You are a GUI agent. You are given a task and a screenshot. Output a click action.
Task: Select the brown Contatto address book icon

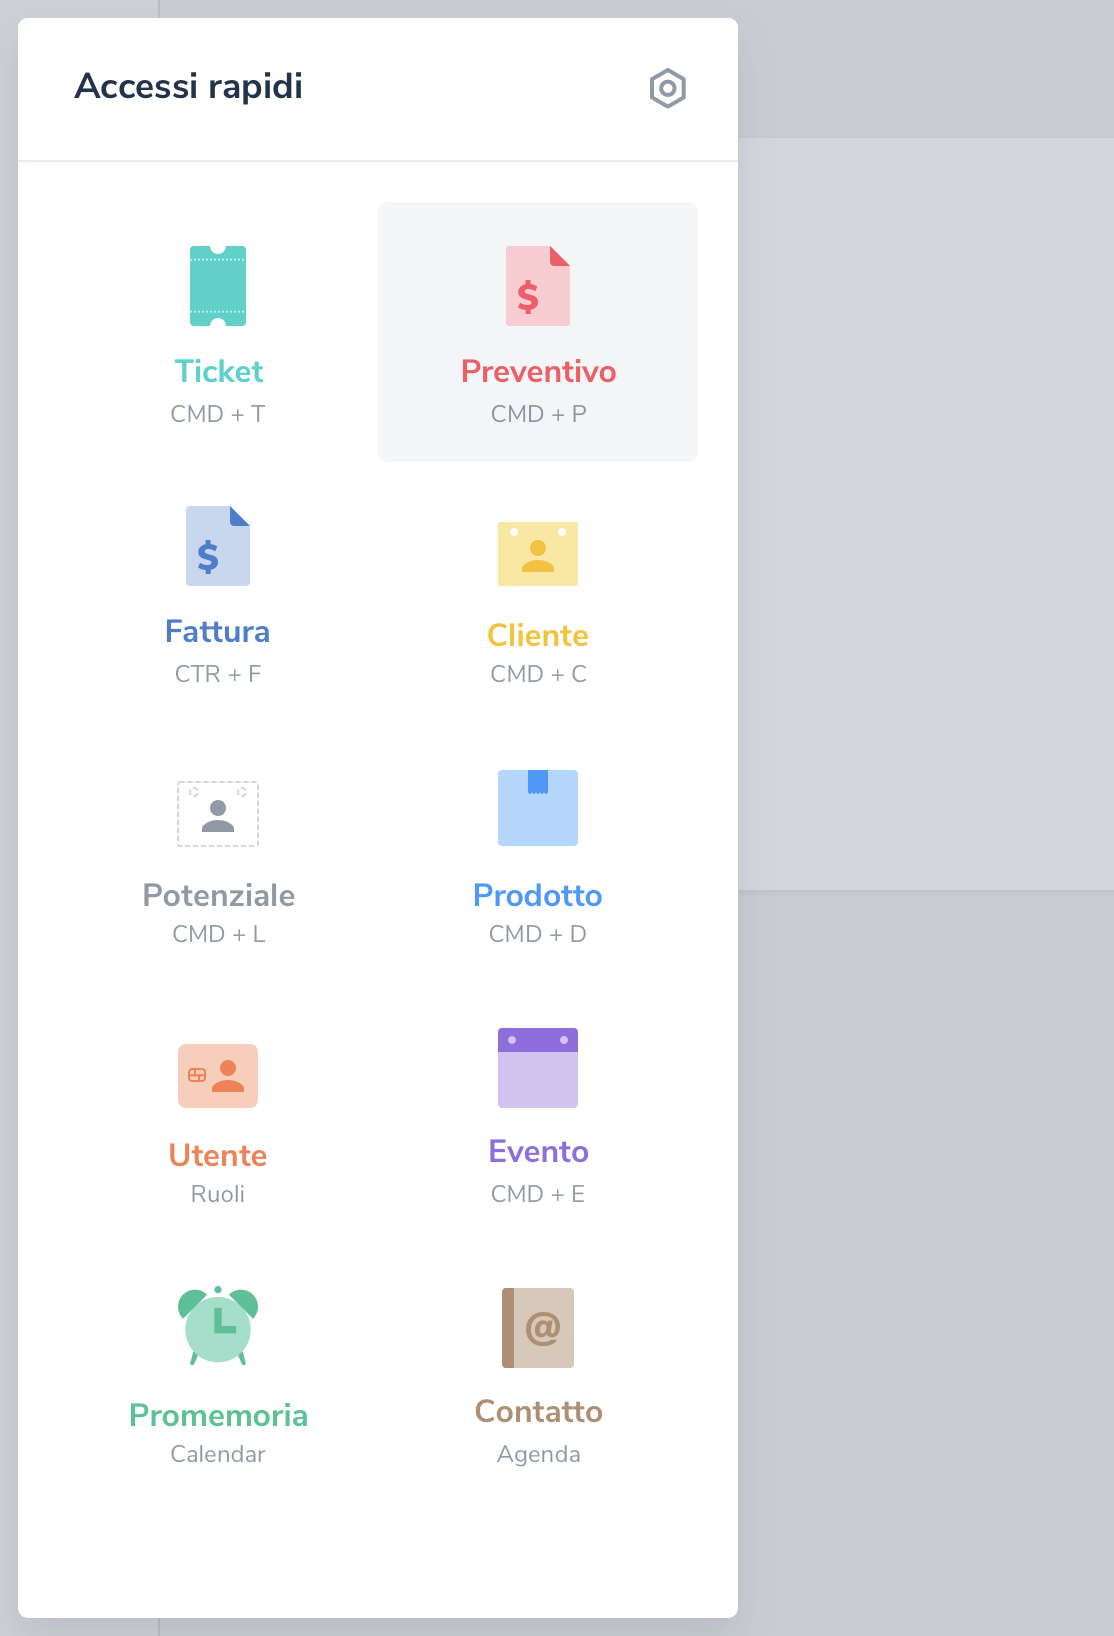click(538, 1328)
